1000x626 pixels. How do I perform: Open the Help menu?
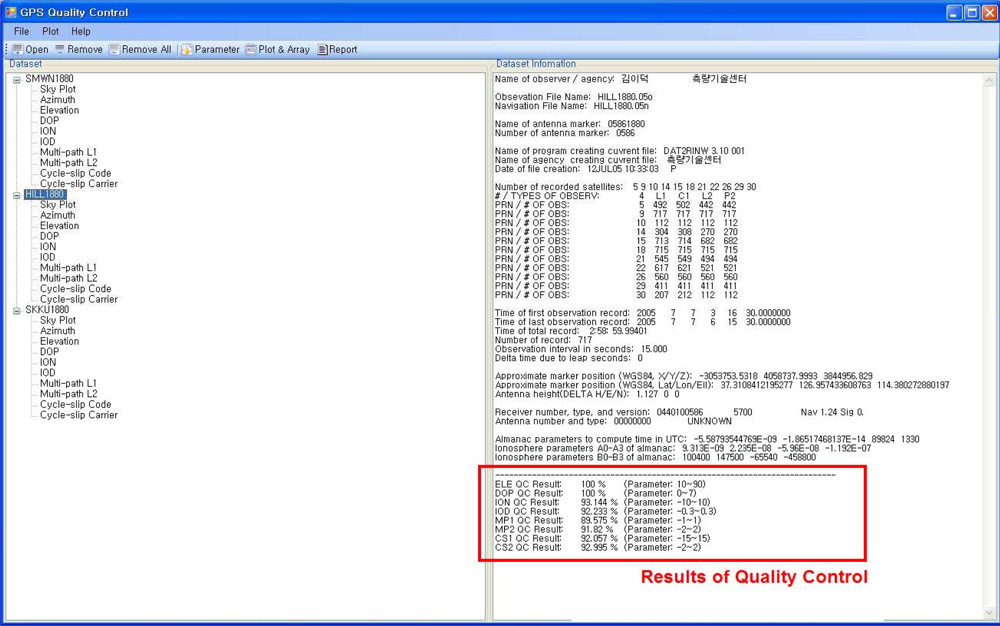coord(80,31)
